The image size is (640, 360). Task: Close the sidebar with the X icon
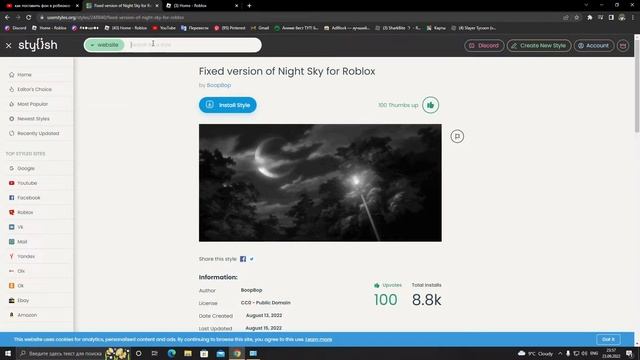point(9,46)
